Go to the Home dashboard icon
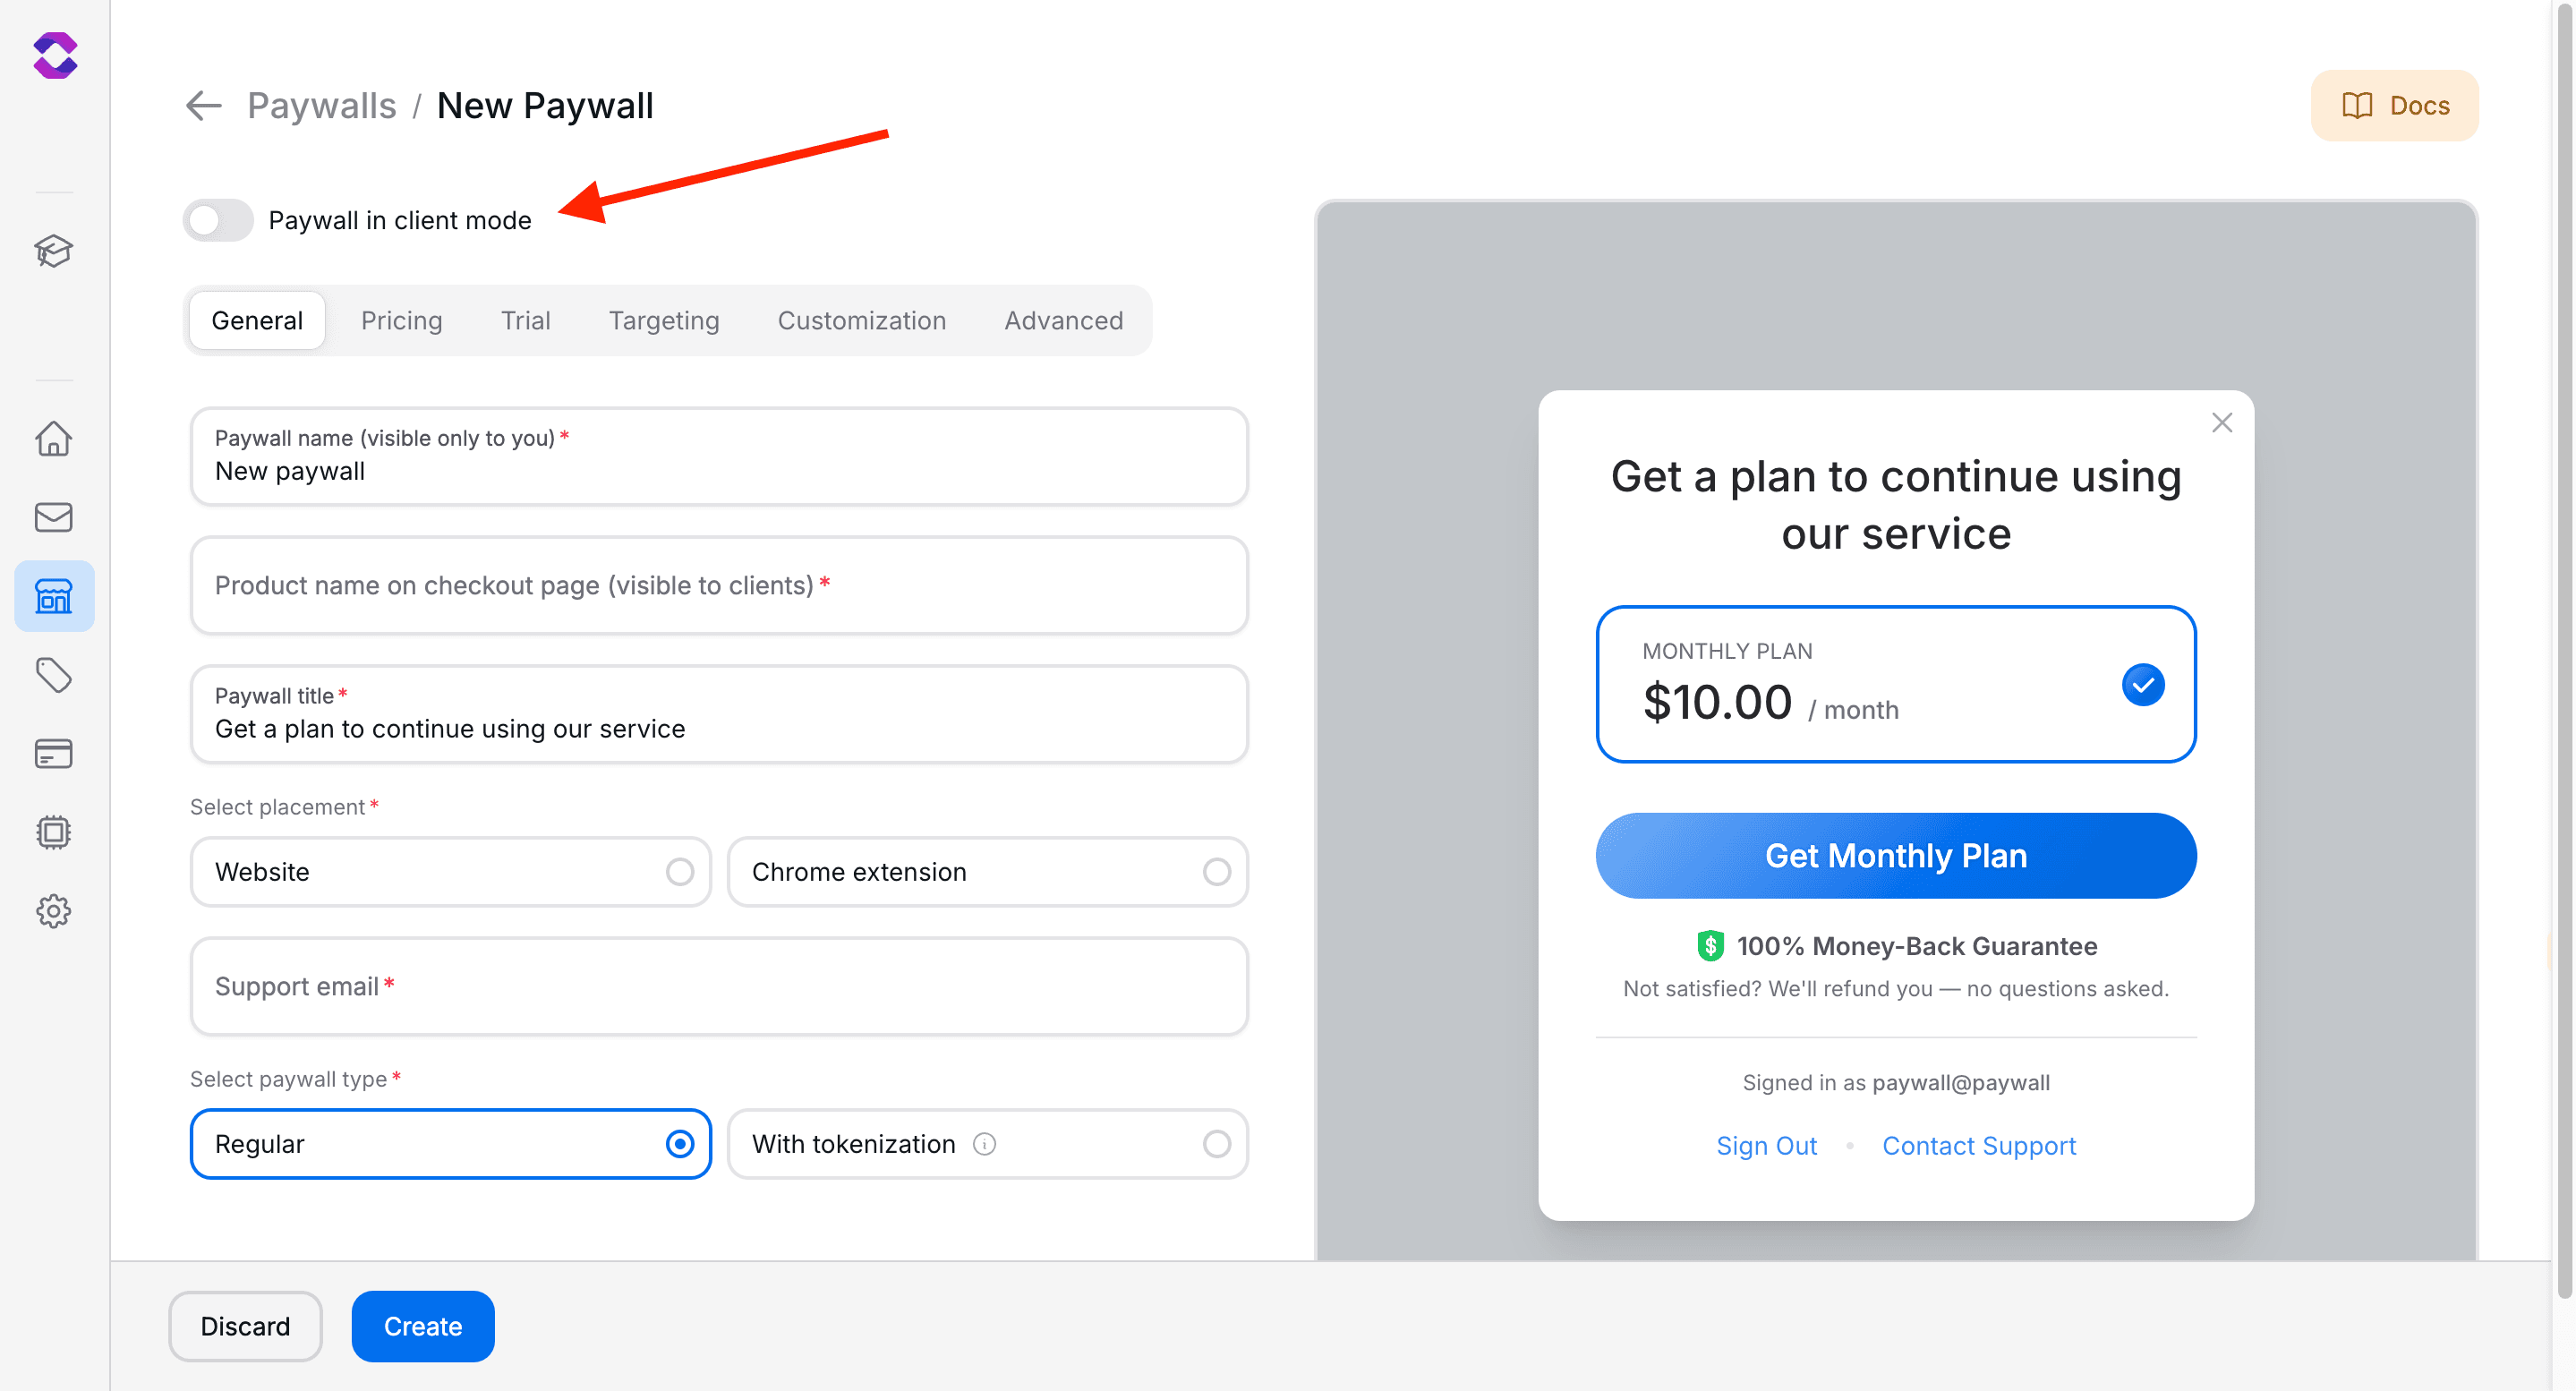The width and height of the screenshot is (2576, 1391). click(54, 438)
